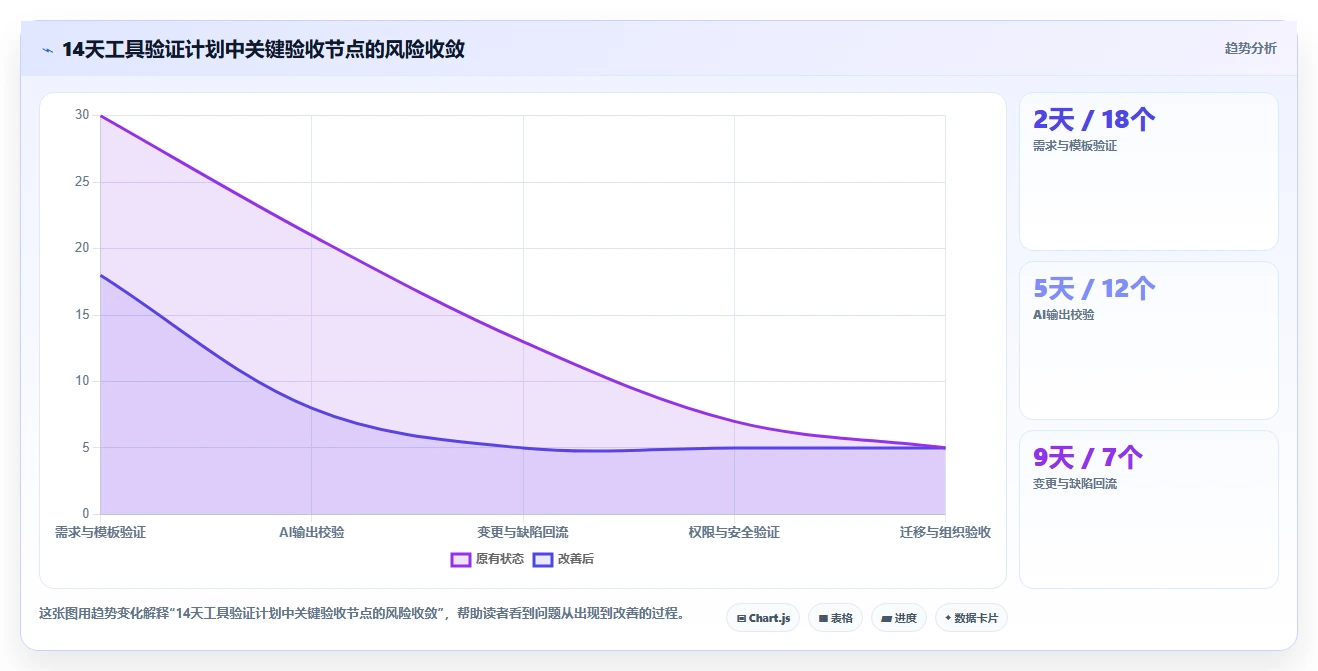Click the 原有状态 legend label
This screenshot has height=671, width=1318.
tap(500, 559)
